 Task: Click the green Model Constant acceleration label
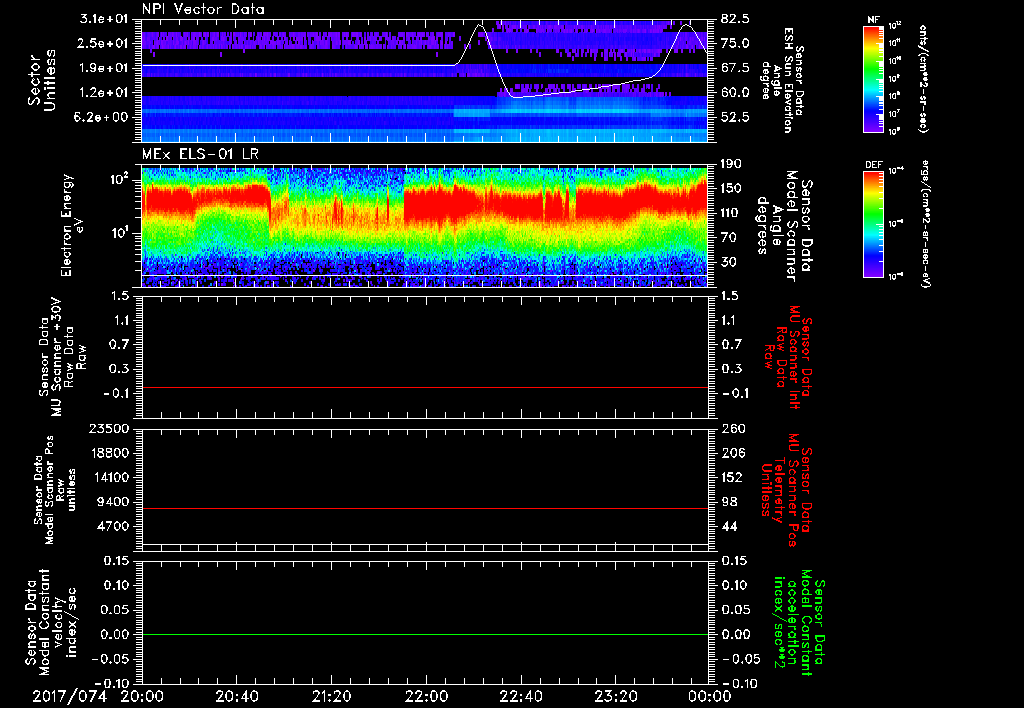click(x=798, y=624)
